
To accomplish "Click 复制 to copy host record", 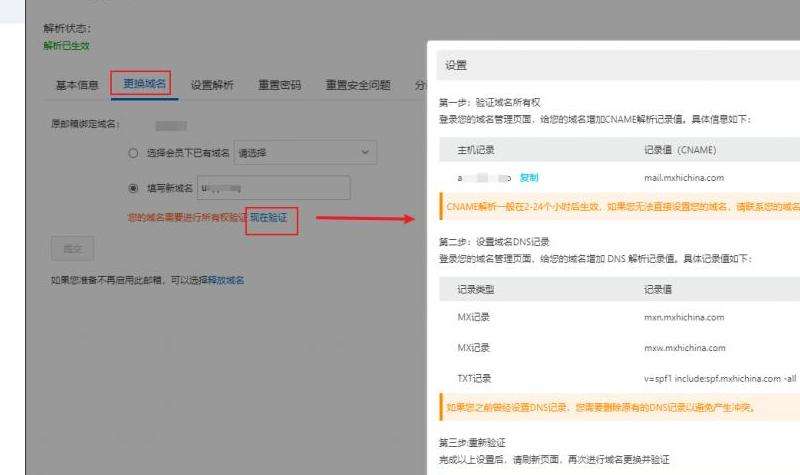I will (x=529, y=178).
